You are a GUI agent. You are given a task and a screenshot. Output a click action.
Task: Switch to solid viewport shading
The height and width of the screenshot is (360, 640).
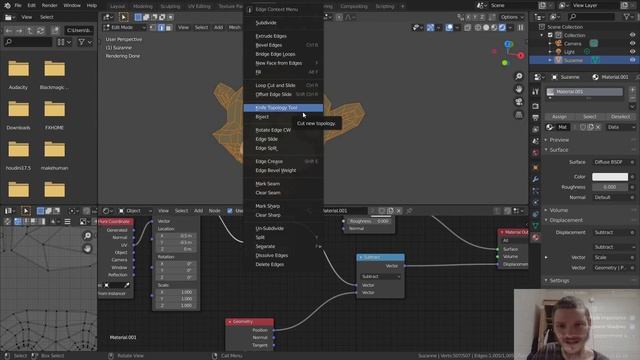point(486,27)
